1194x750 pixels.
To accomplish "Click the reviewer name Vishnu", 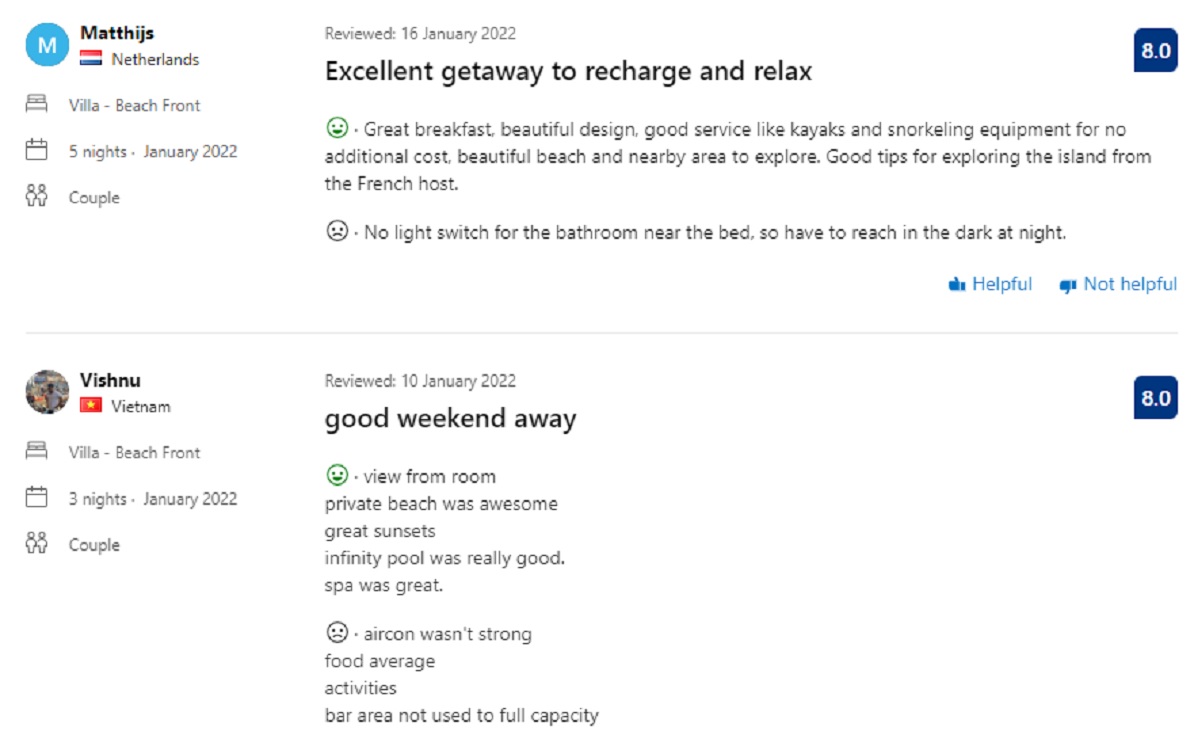I will (110, 380).
